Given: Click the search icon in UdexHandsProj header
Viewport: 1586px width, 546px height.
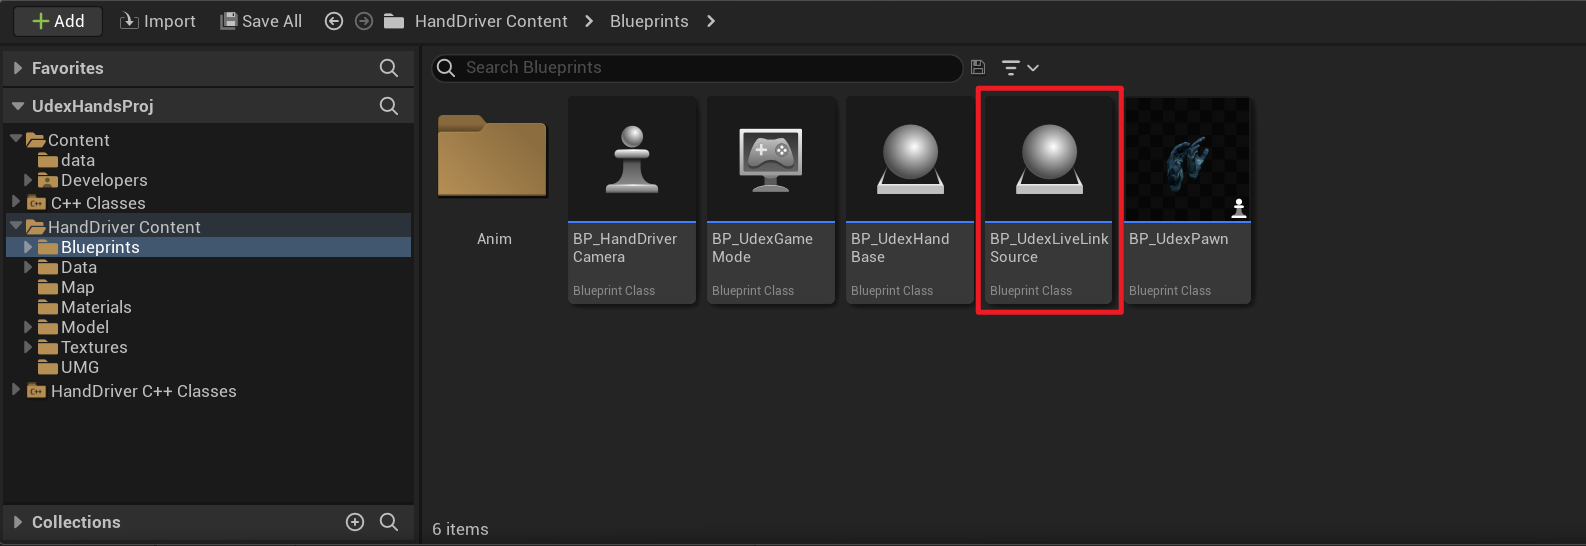Looking at the screenshot, I should pyautogui.click(x=389, y=106).
